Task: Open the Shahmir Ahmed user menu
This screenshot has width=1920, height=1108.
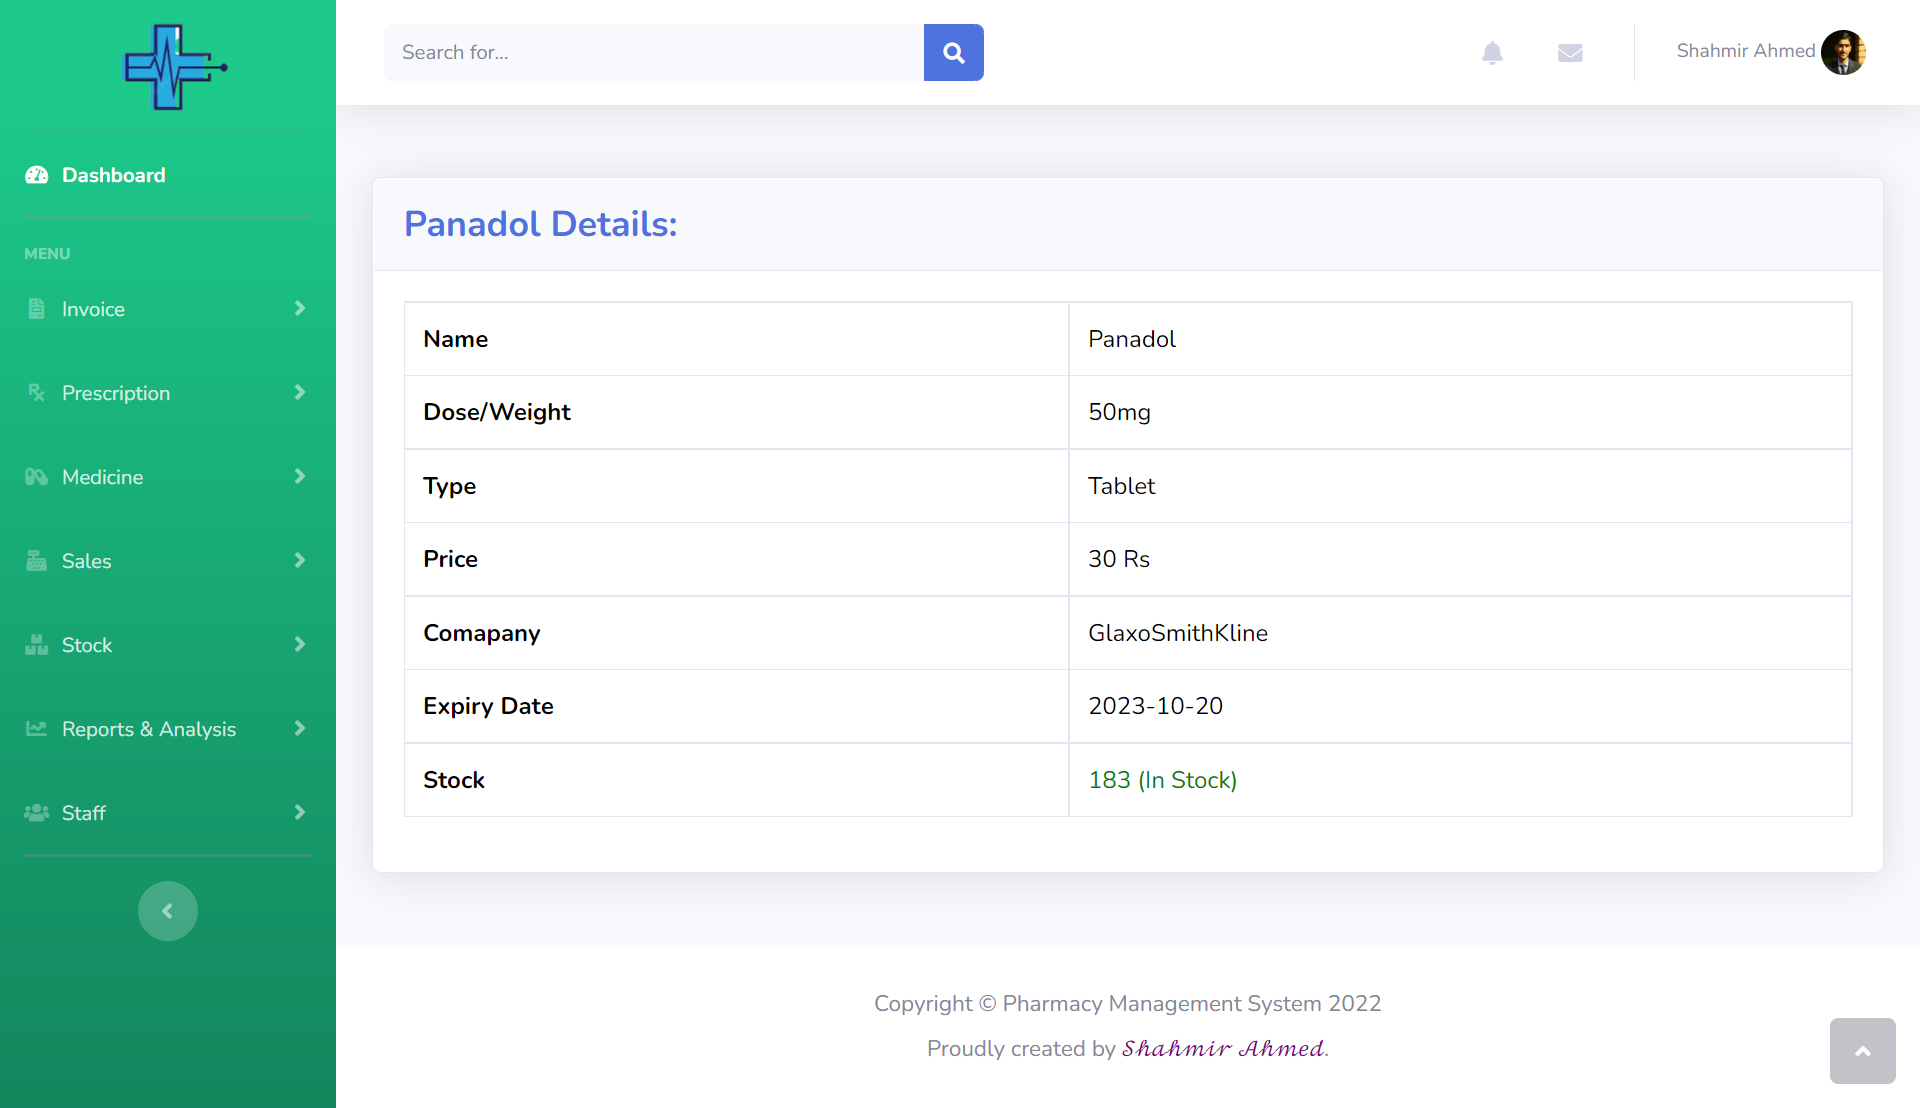Action: [x=1745, y=51]
